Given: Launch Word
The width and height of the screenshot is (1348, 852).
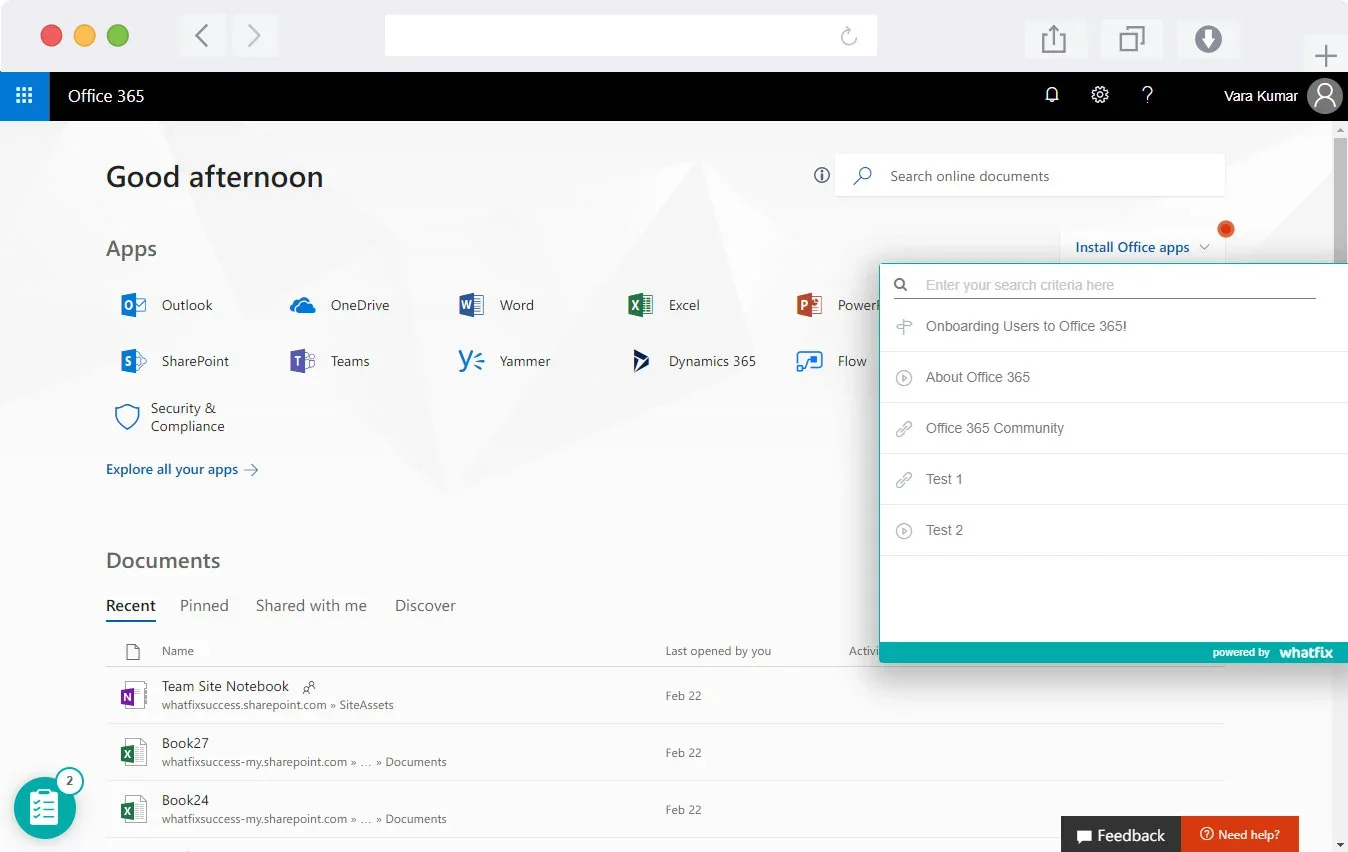Looking at the screenshot, I should (497, 305).
